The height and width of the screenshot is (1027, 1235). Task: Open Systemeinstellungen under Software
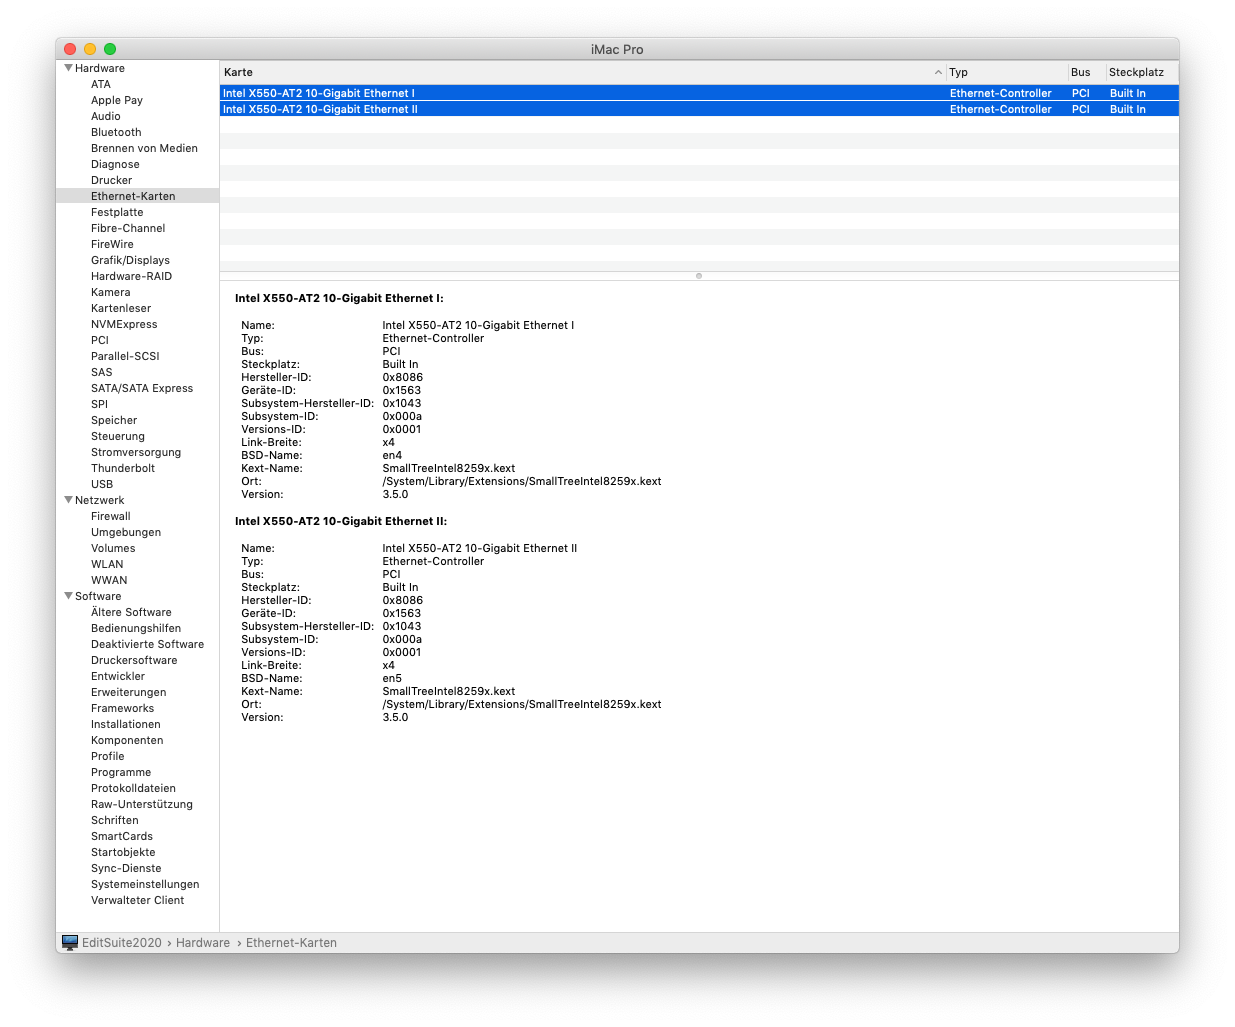coord(145,884)
